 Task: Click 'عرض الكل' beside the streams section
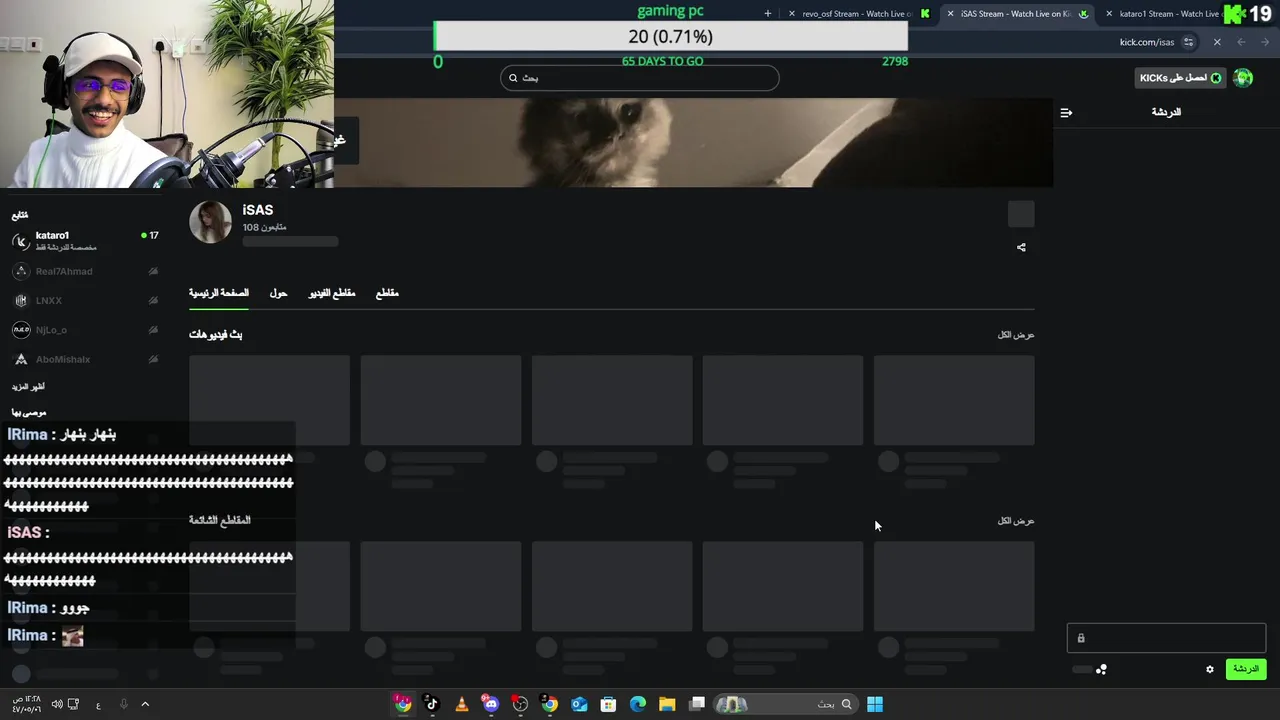(1016, 334)
